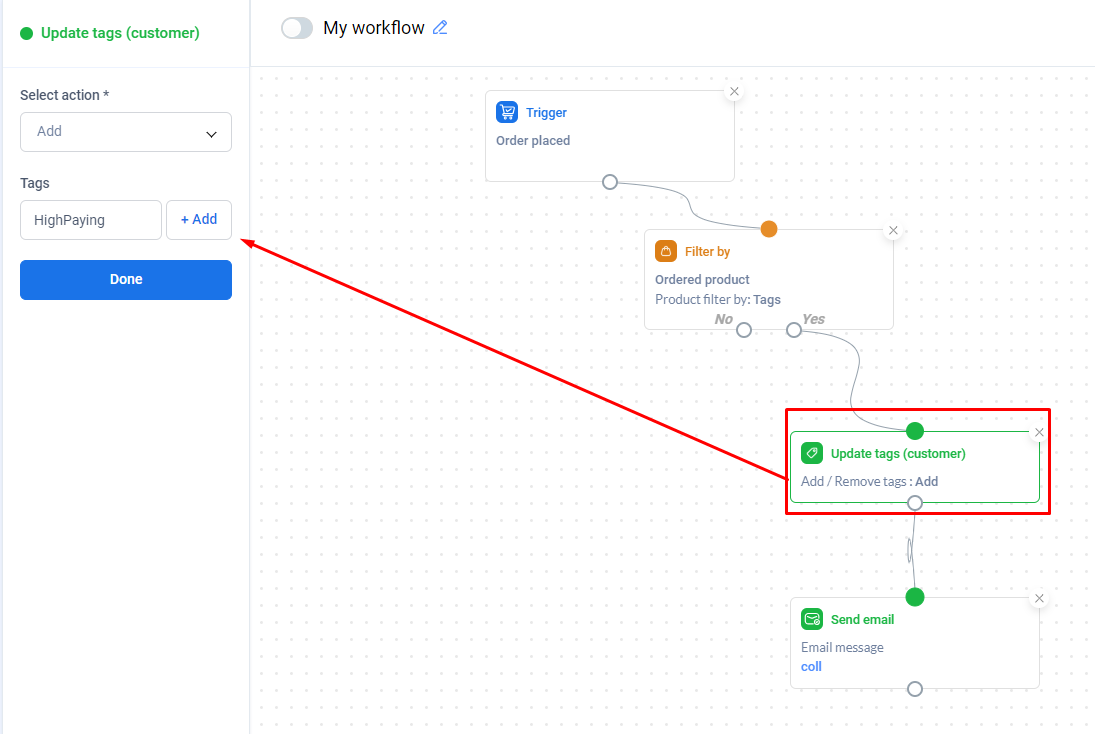
Task: Remove the Filter by node with its X
Action: (x=893, y=230)
